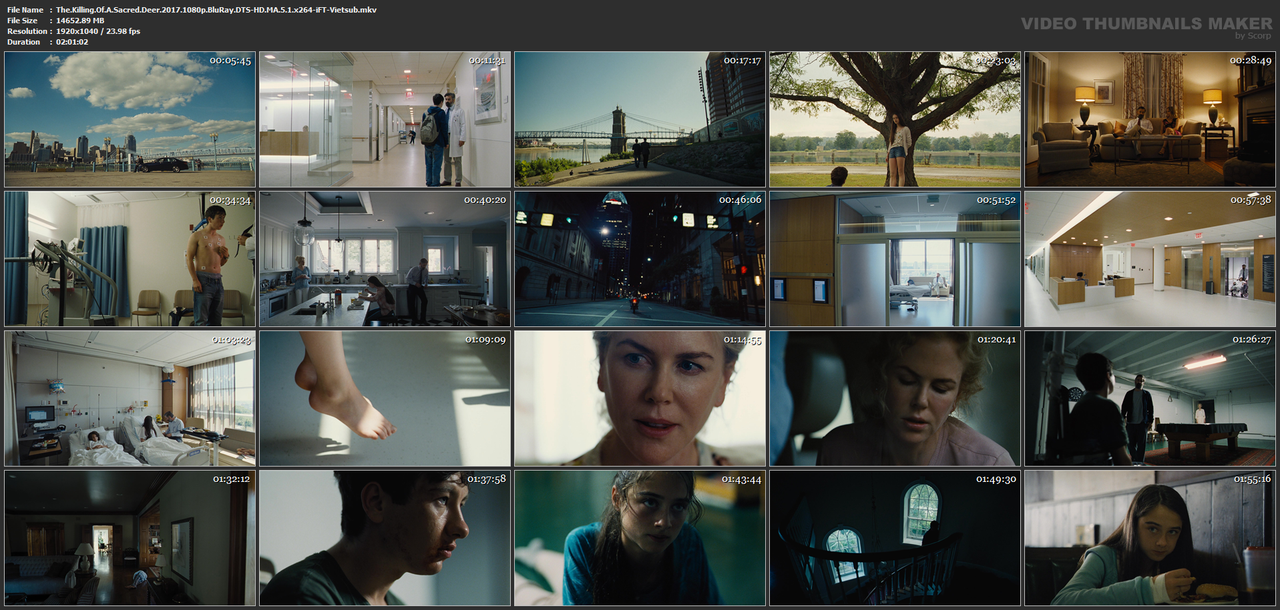
Task: Click the Resolution label
Action: 27,31
